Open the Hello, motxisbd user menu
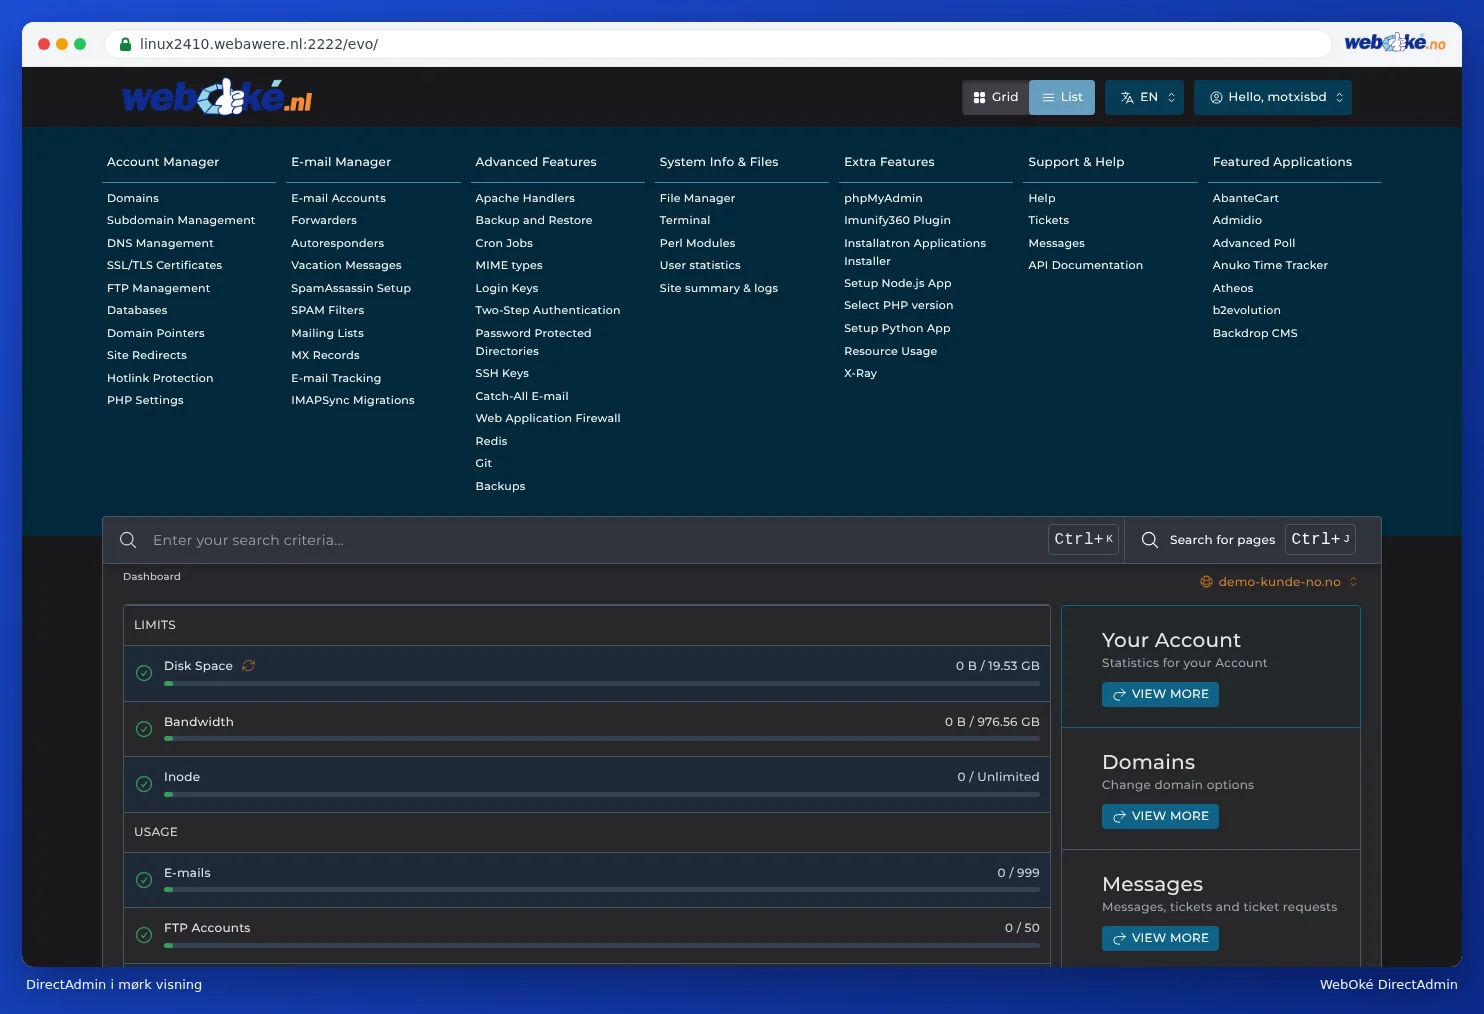This screenshot has height=1014, width=1484. [1273, 97]
